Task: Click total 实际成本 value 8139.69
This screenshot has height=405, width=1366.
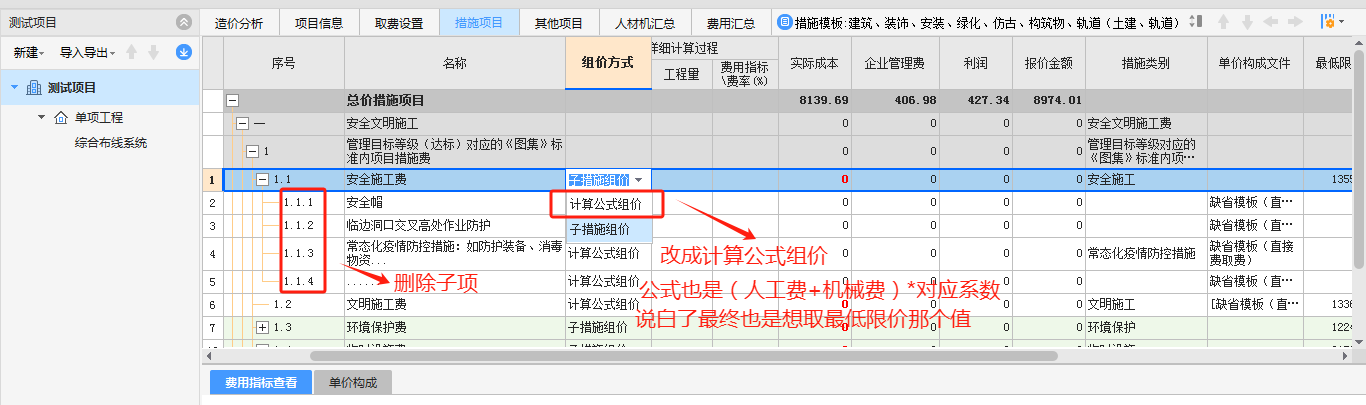Action: click(817, 100)
